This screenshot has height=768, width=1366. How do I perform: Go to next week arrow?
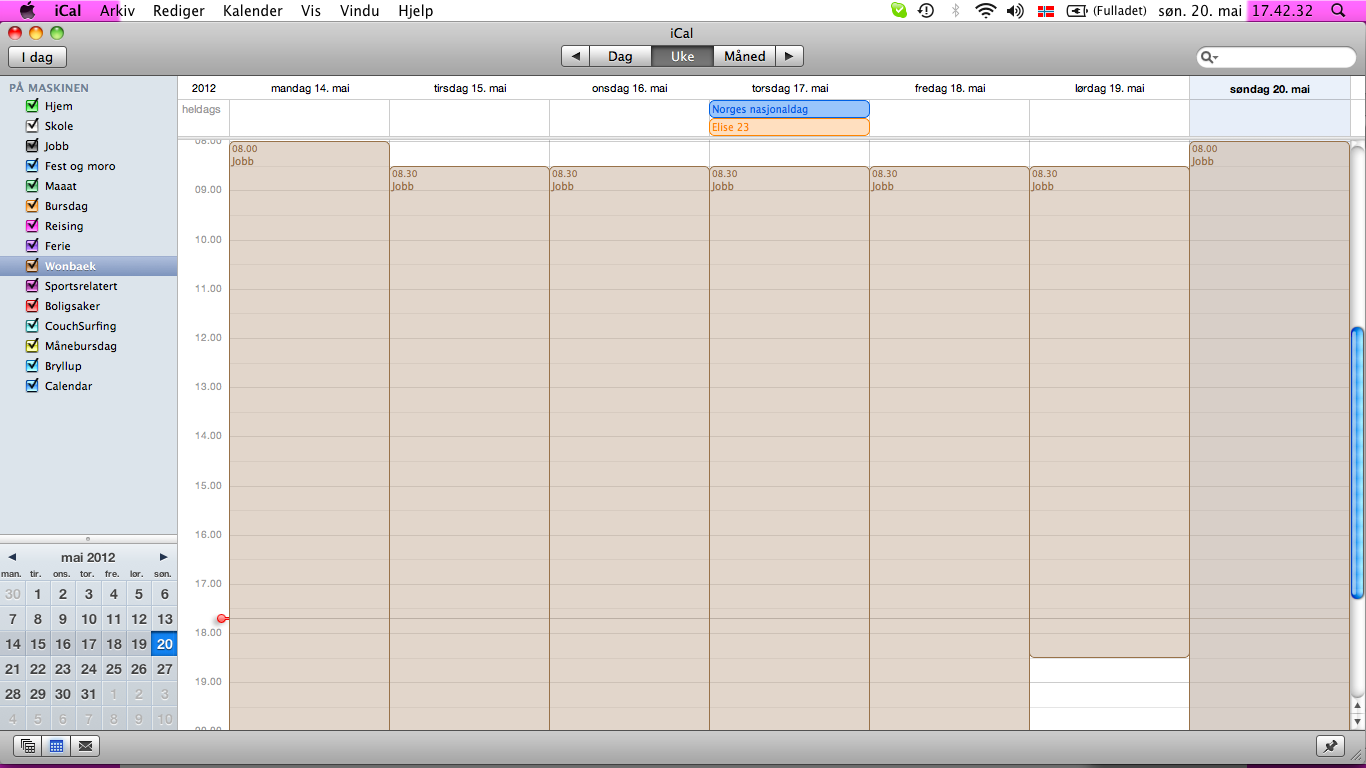pyautogui.click(x=789, y=56)
